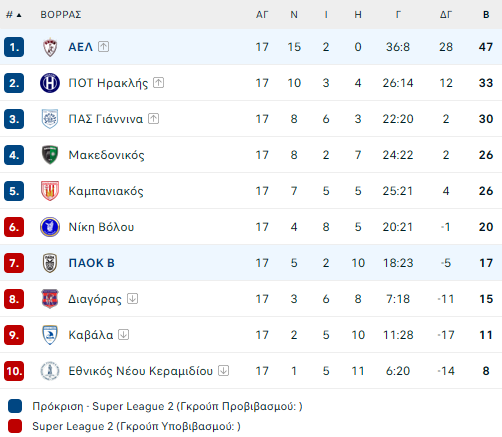Click the relegation arrow icon beside Καβάλα
Image resolution: width=502 pixels, height=437 pixels.
(x=124, y=335)
